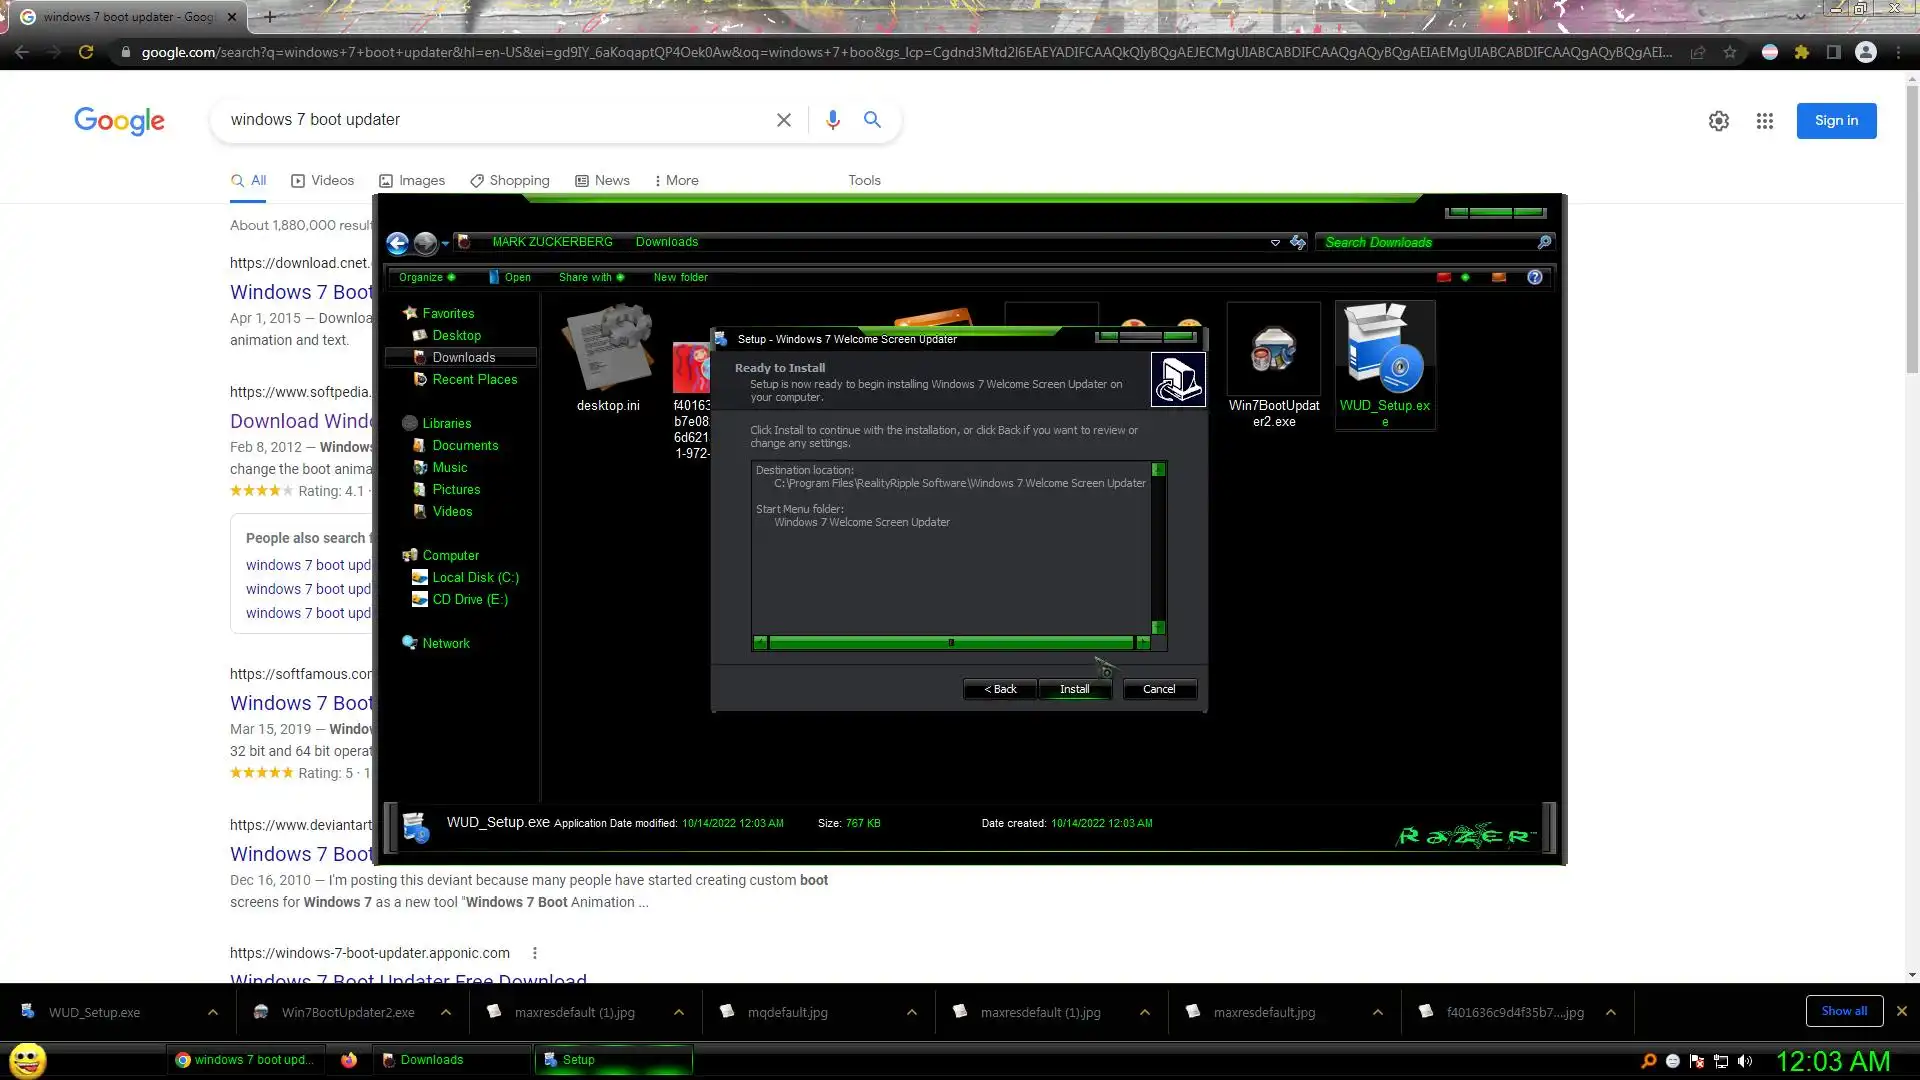Click the Explorer back arrow button
The width and height of the screenshot is (1920, 1080).
click(397, 243)
